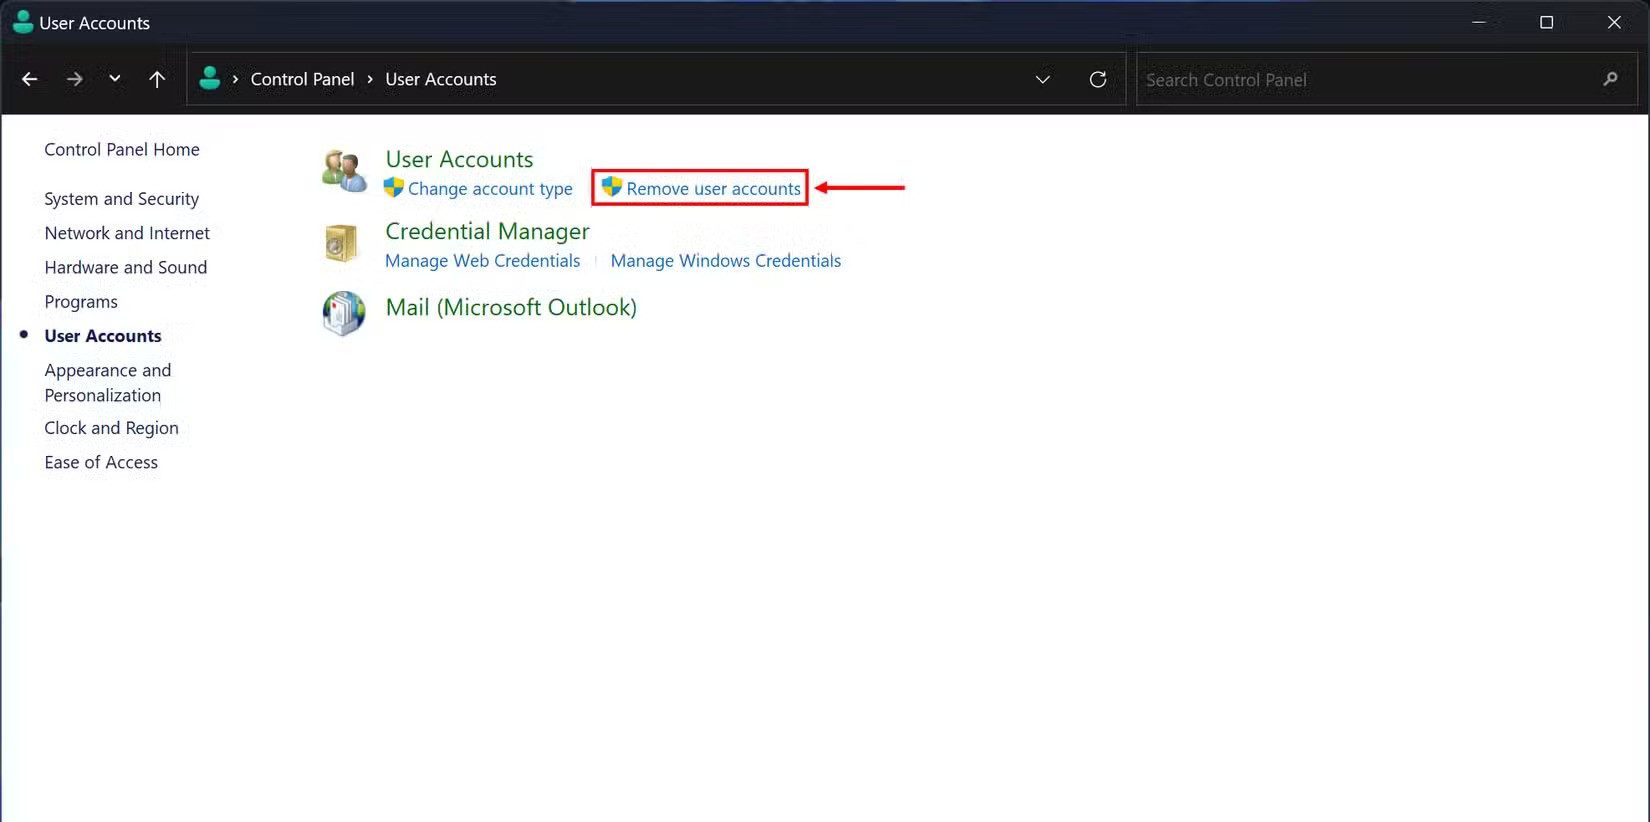The image size is (1650, 822).
Task: Open address bar history dropdown
Action: point(1043,79)
